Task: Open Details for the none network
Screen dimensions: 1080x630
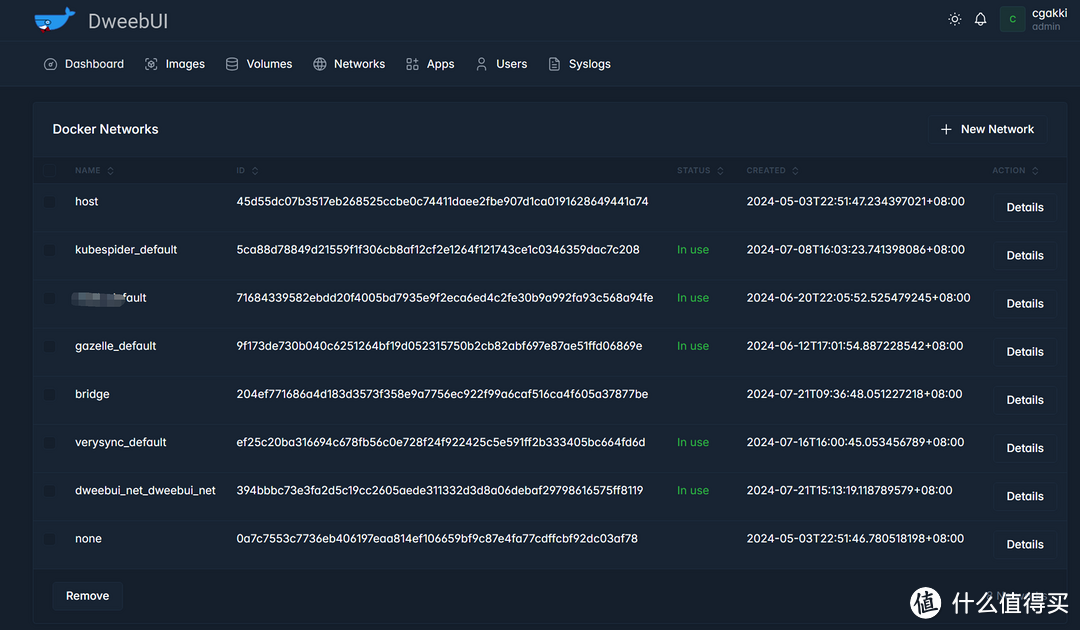Action: coord(1025,545)
